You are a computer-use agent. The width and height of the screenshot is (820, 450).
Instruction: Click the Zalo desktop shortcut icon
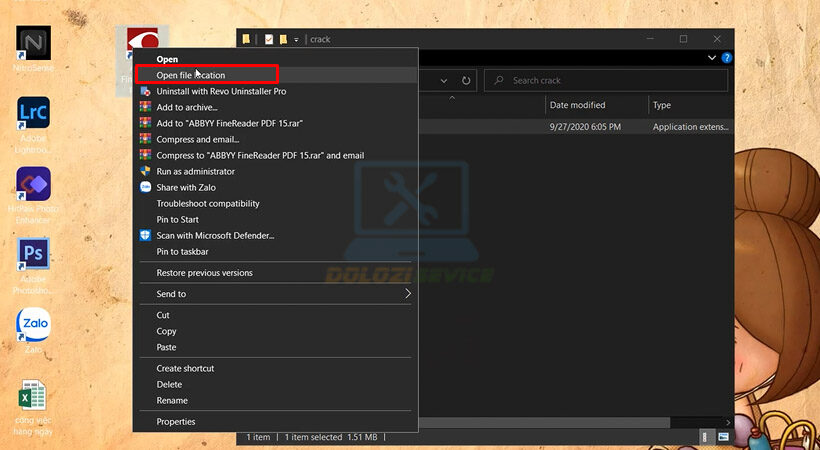[33, 325]
